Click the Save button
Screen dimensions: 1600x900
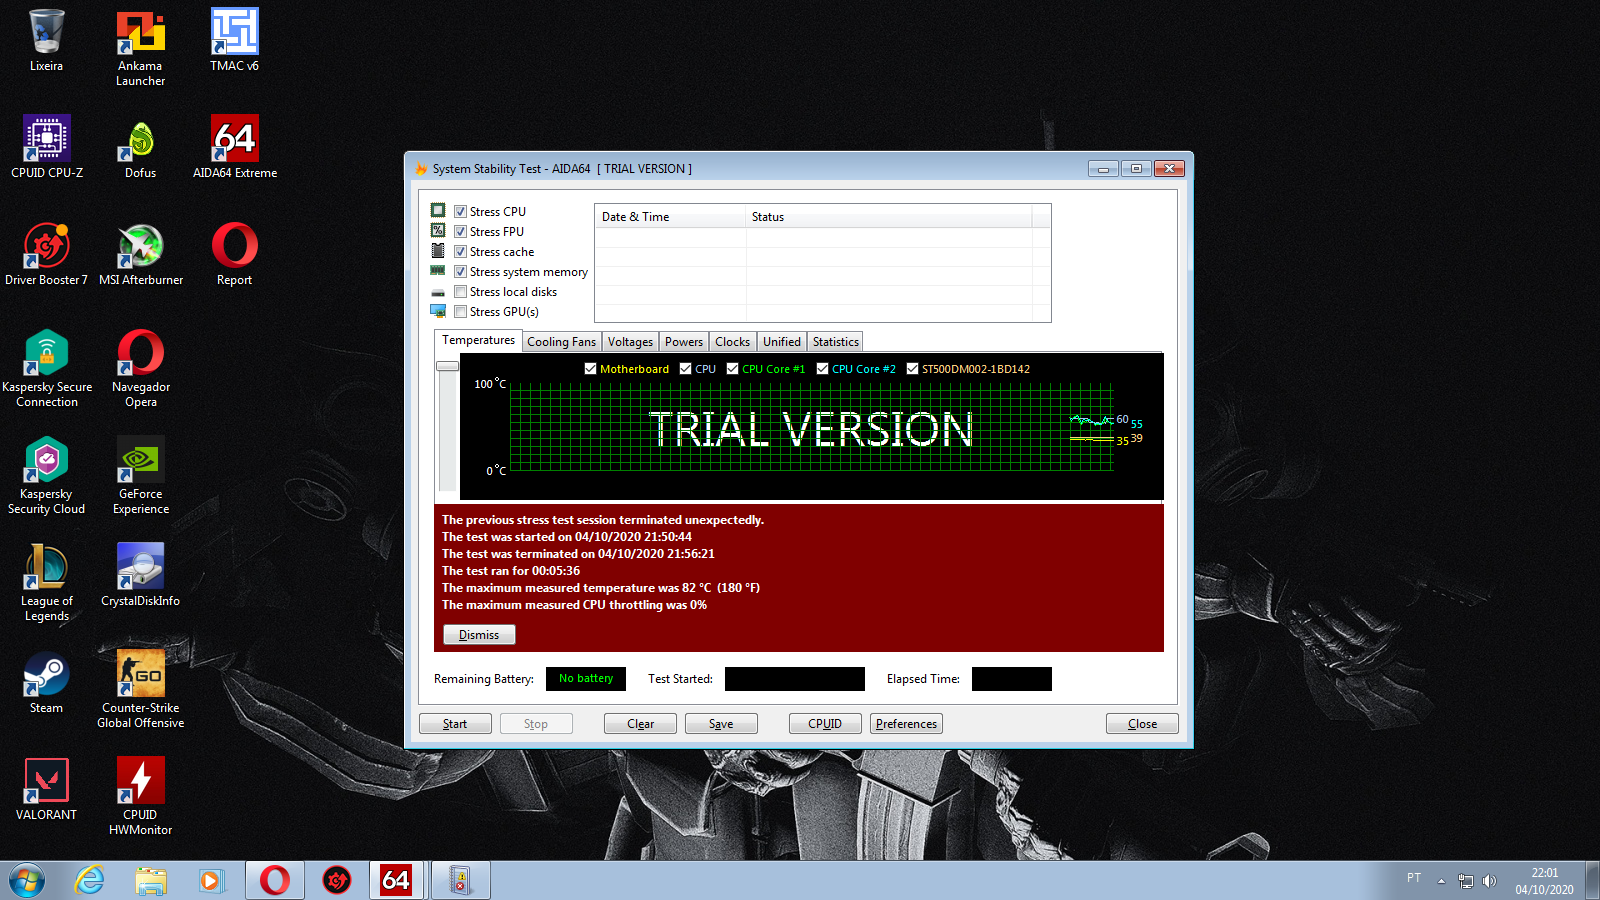721,724
